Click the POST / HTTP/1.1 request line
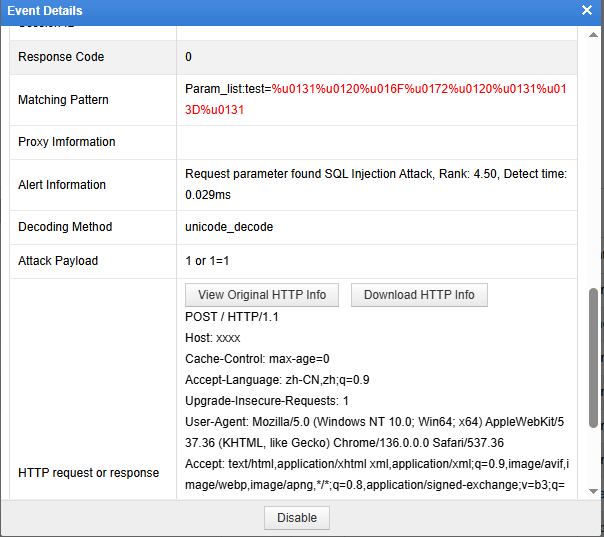The width and height of the screenshot is (604, 537). (x=232, y=317)
